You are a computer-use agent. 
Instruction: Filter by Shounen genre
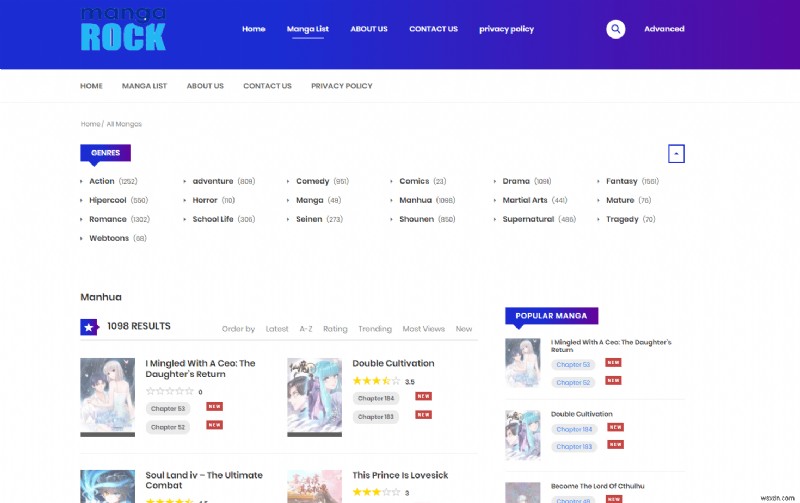pyautogui.click(x=416, y=219)
